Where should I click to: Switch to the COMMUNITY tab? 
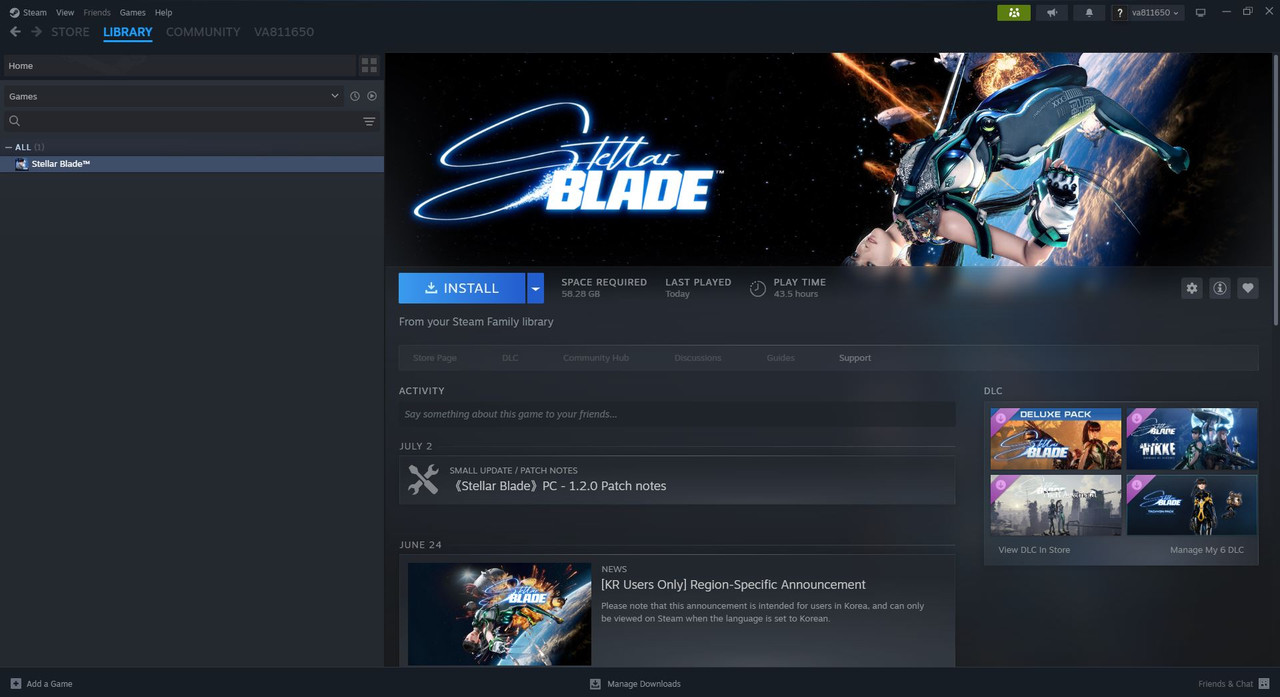click(203, 32)
